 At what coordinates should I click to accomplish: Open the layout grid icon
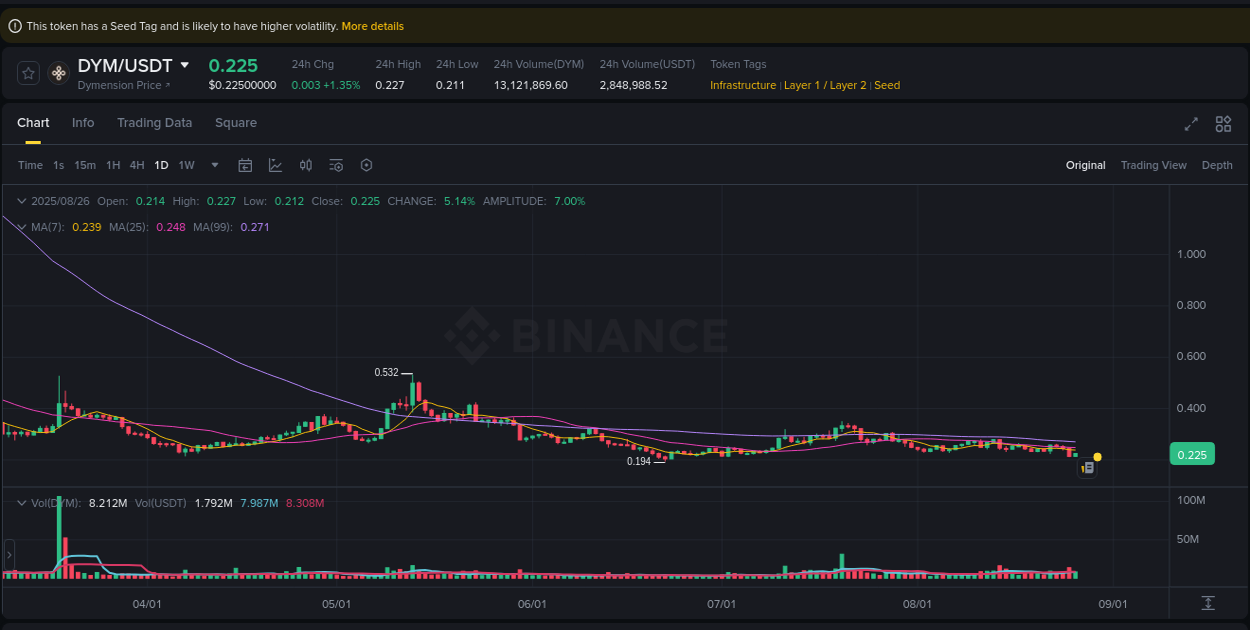1223,123
